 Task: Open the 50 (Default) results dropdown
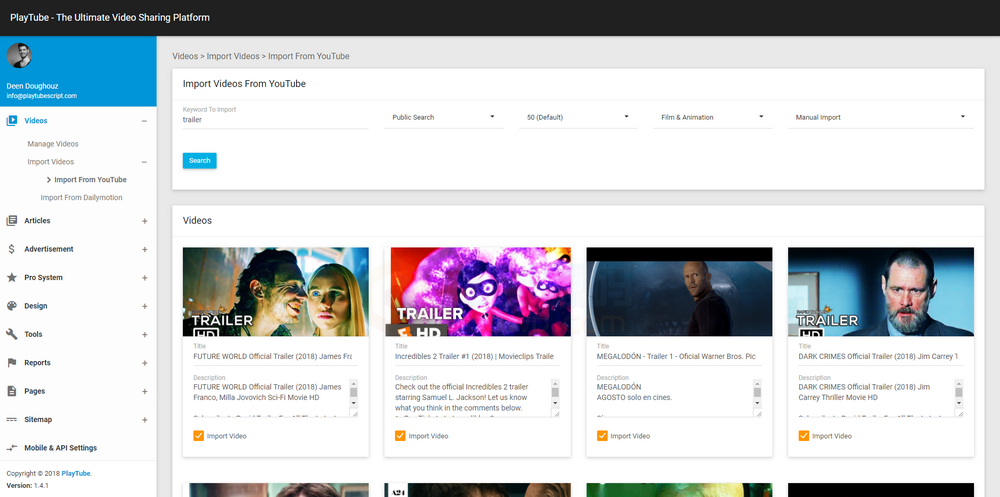[x=578, y=117]
